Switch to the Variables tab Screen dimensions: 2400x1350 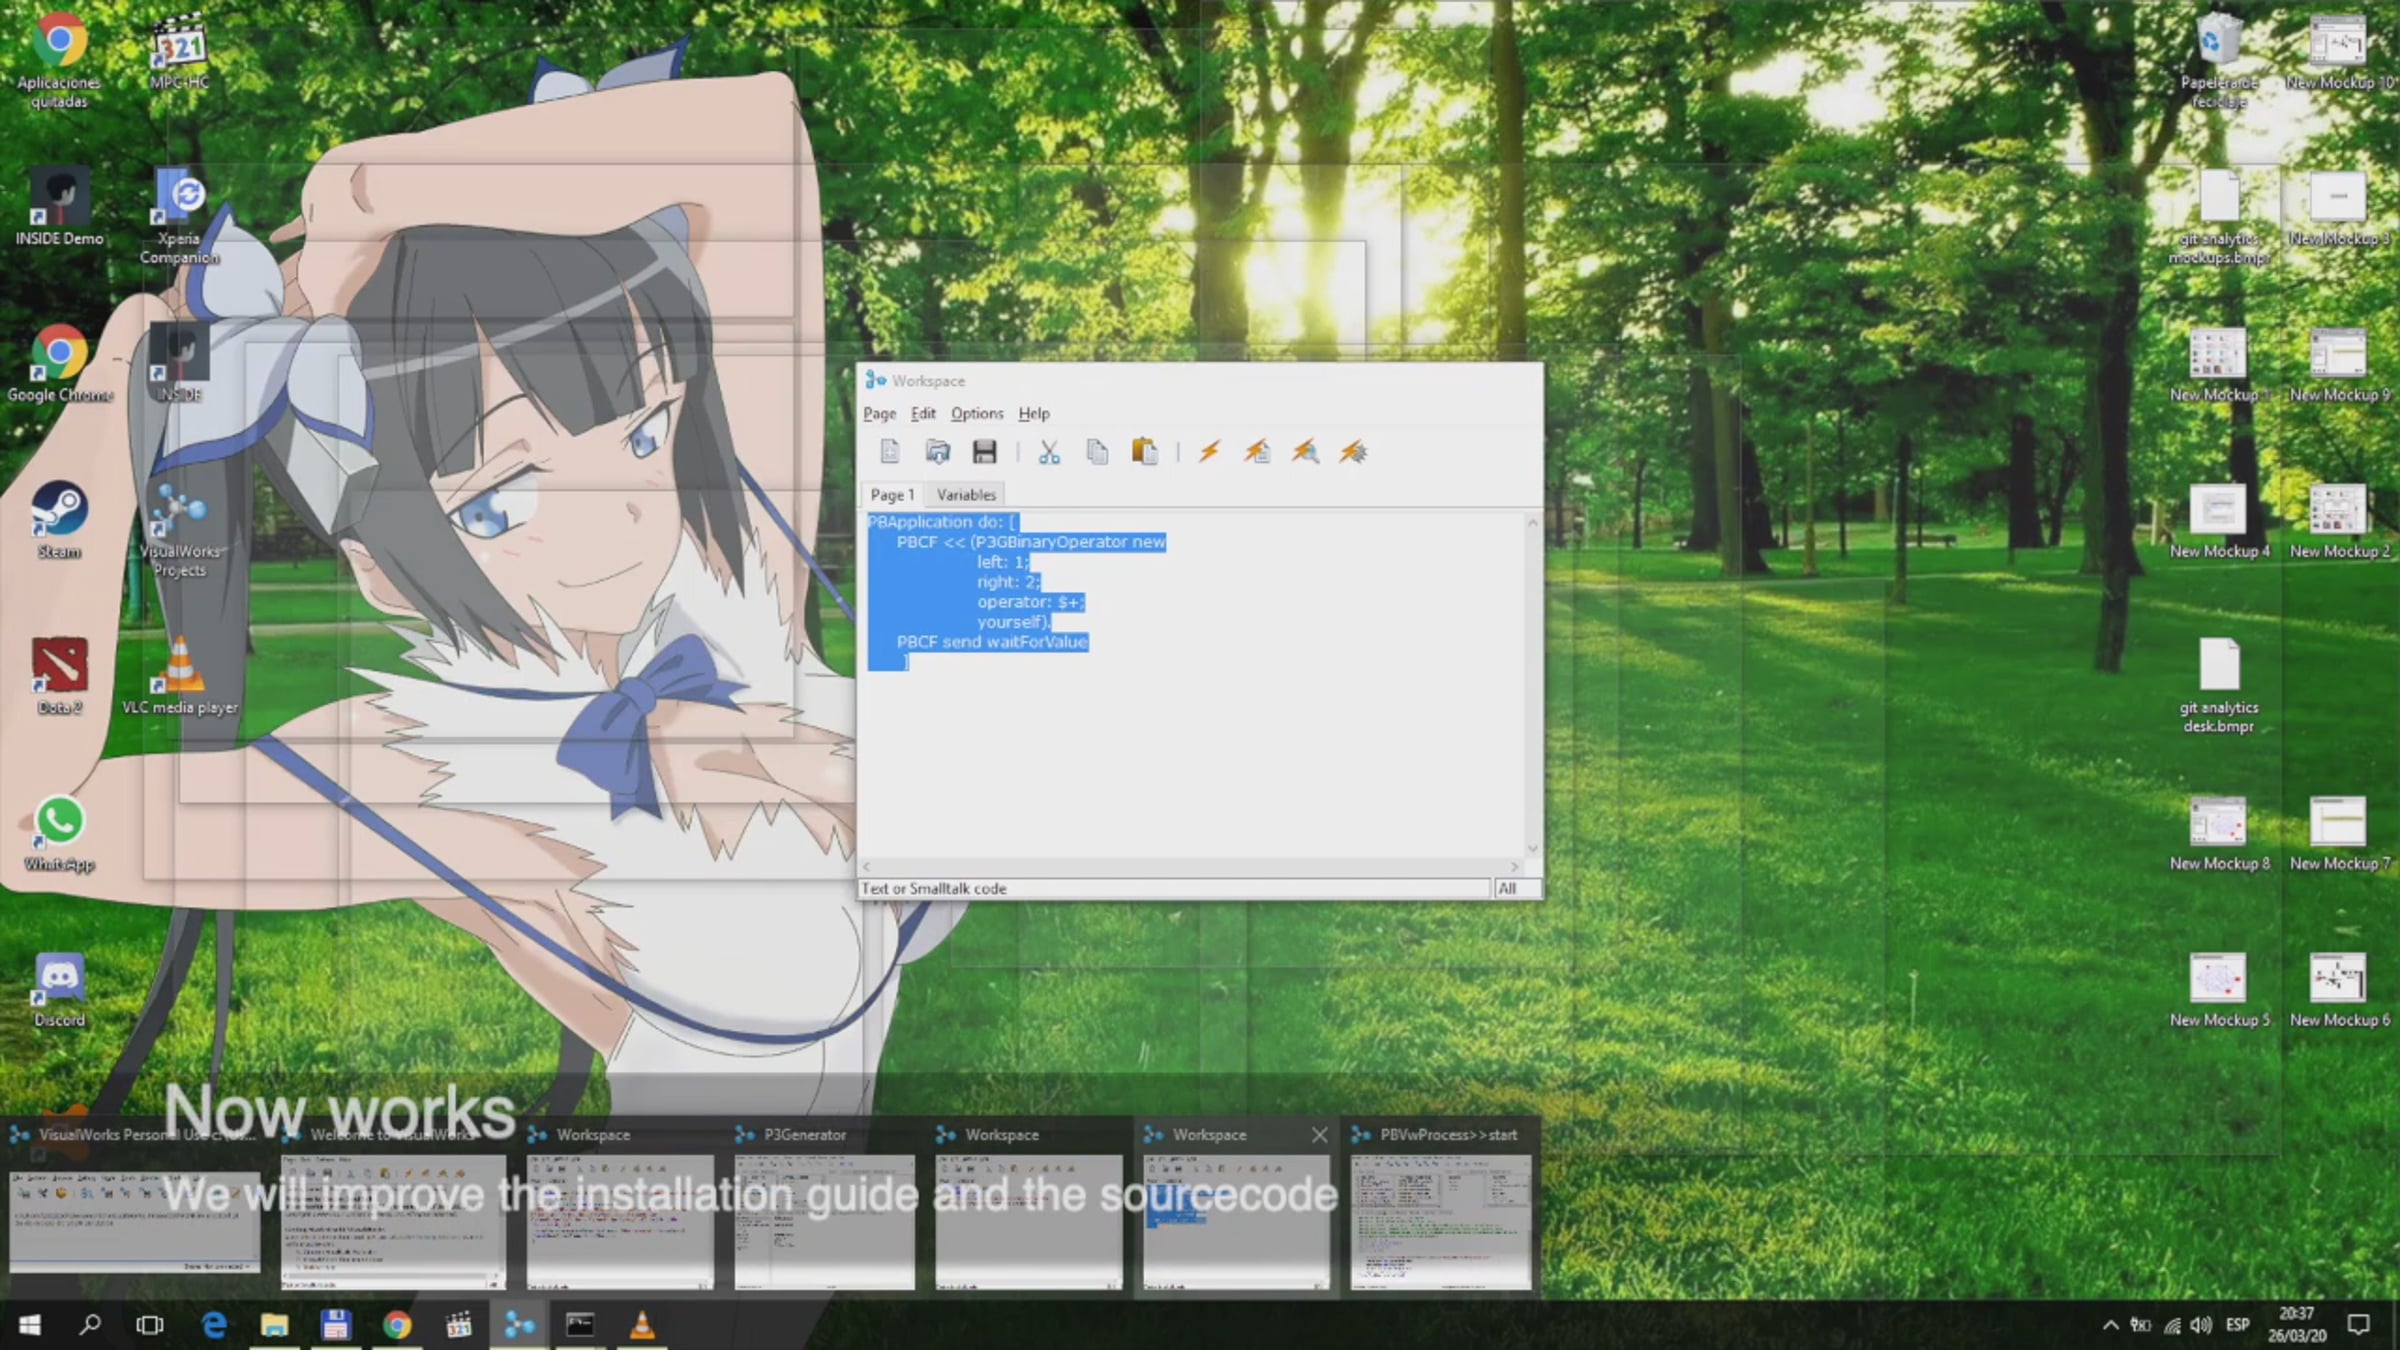tap(966, 494)
